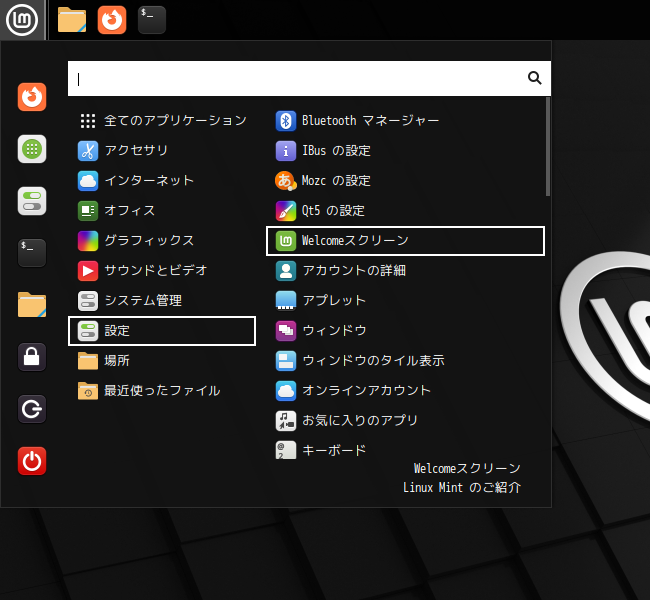Image resolution: width=650 pixels, height=600 pixels.
Task: Open terminal from the favorites sidebar
Action: pos(32,253)
